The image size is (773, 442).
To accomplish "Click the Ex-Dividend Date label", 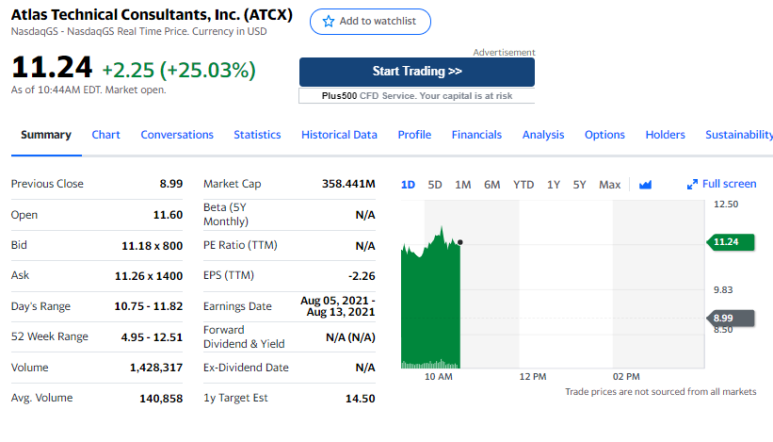I will pos(246,368).
